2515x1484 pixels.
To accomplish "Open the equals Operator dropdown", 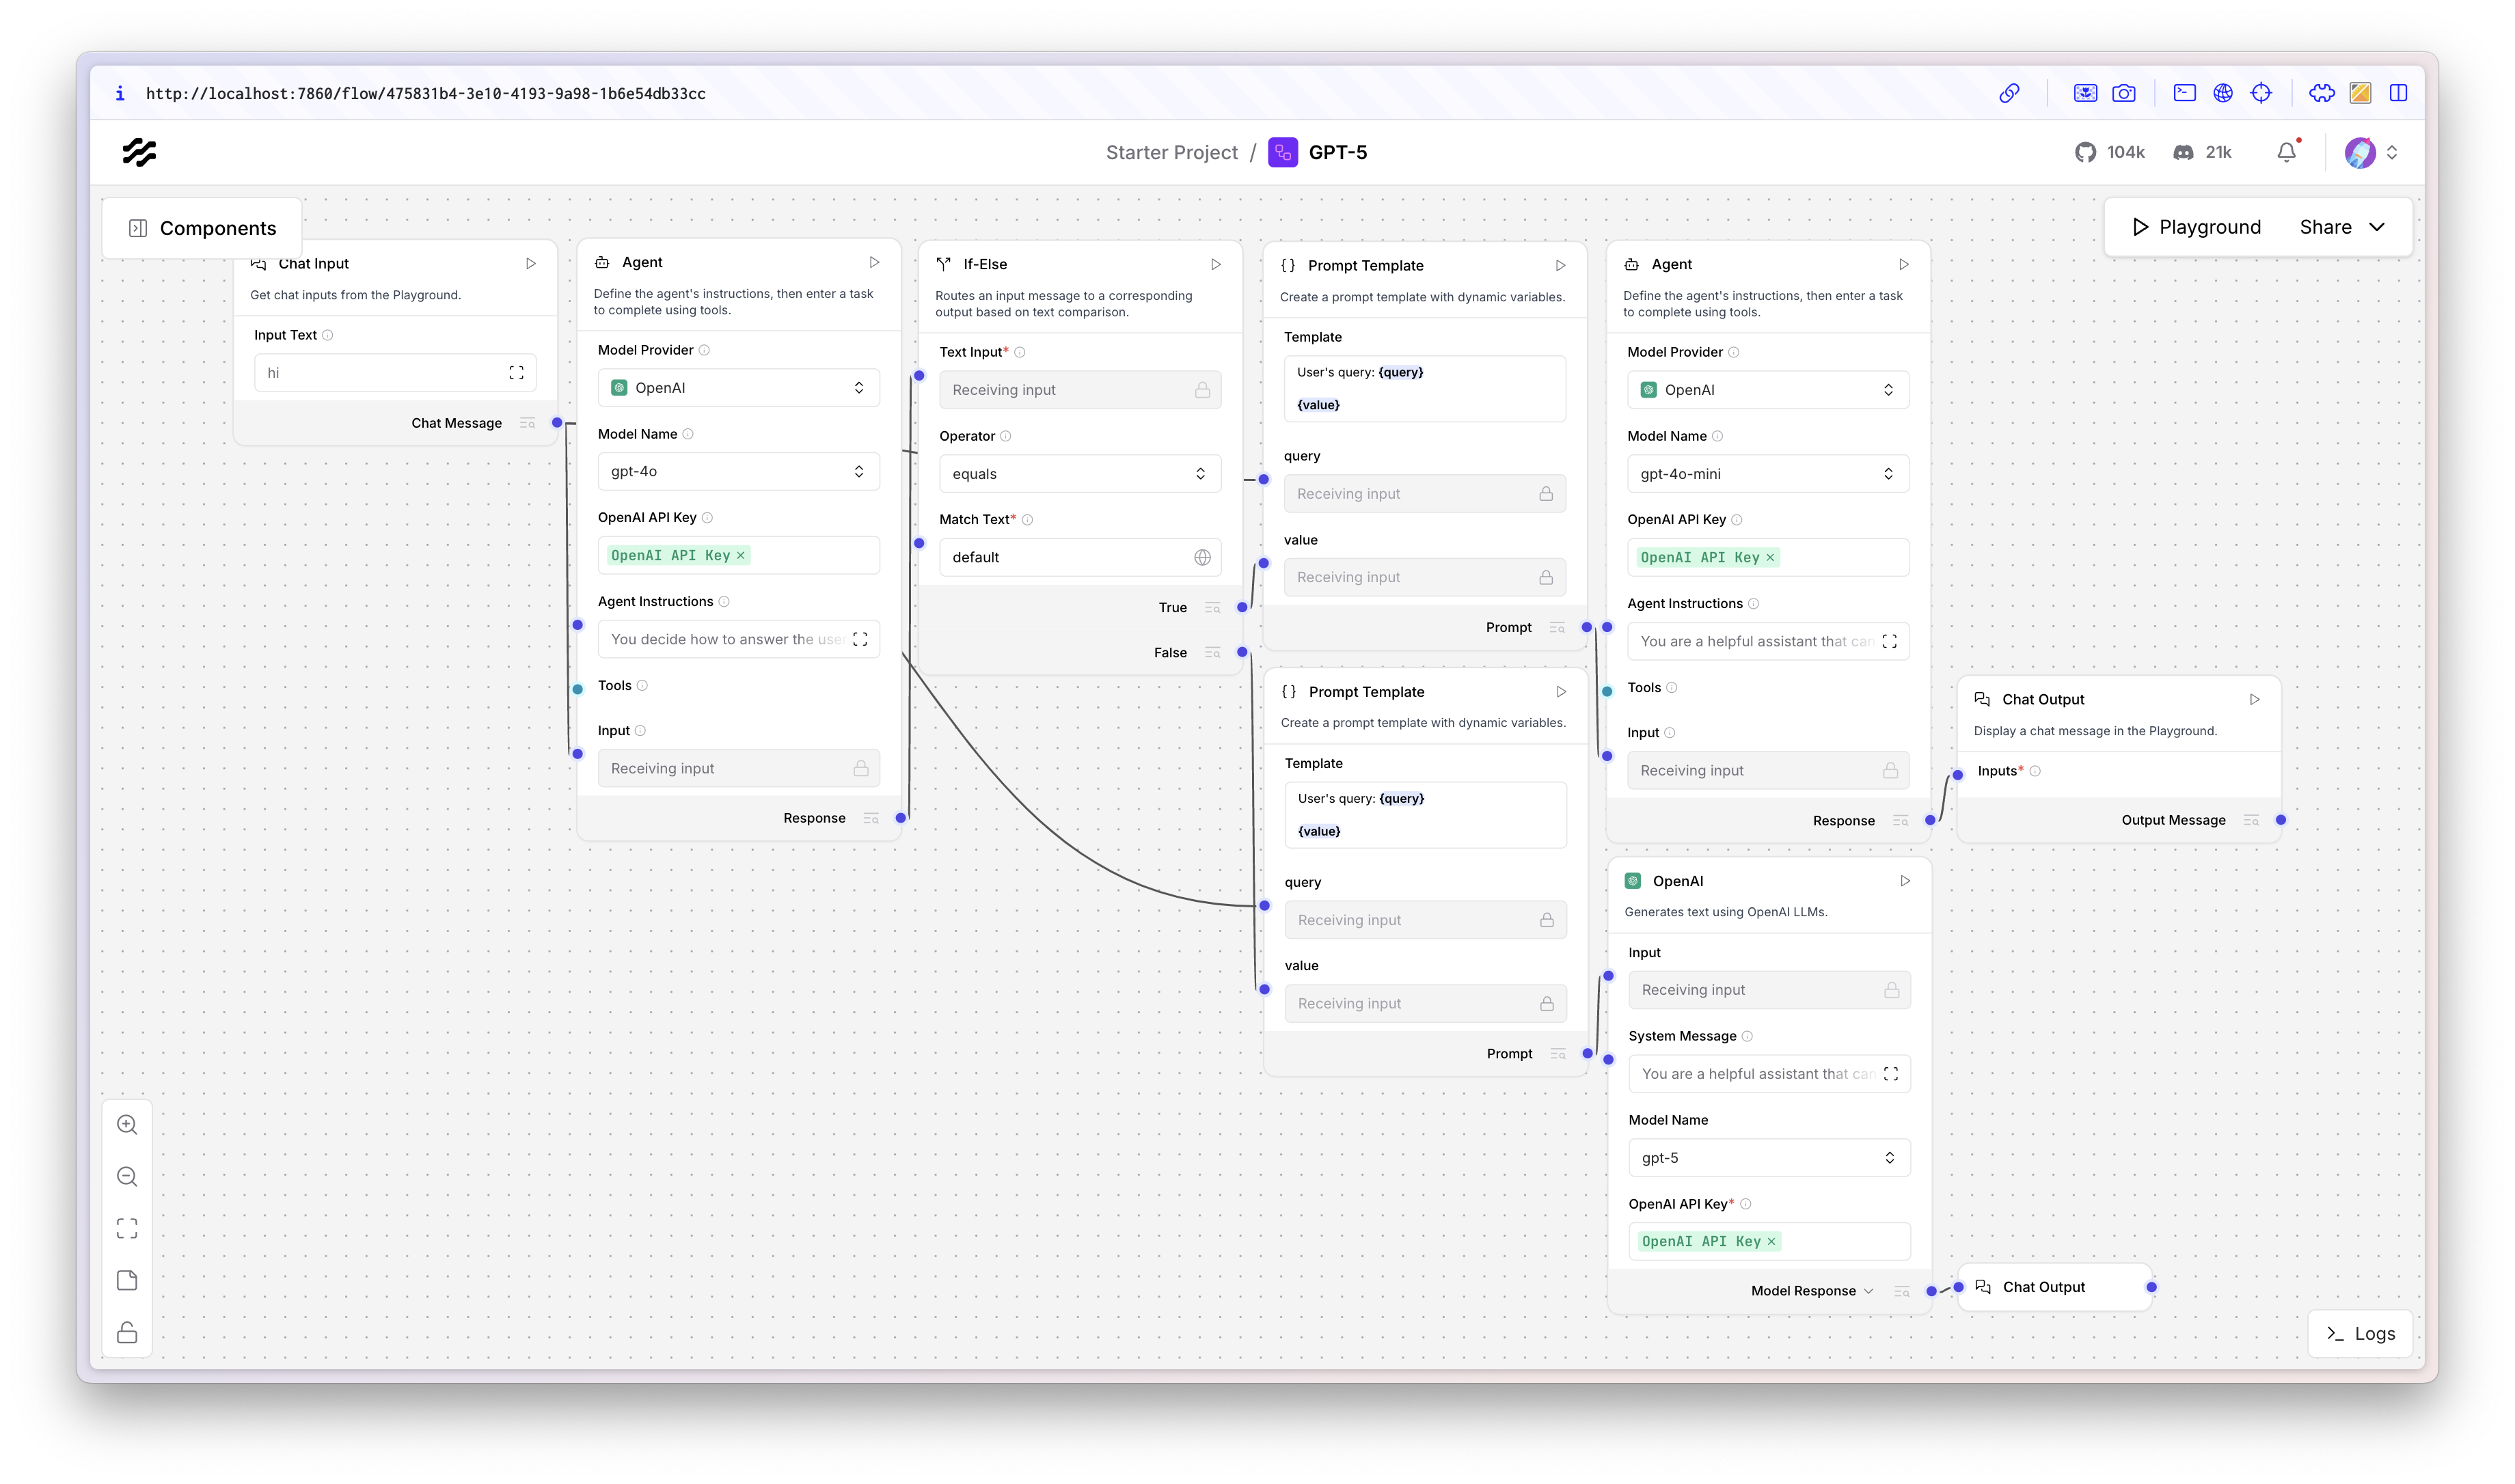I will pos(1079,474).
